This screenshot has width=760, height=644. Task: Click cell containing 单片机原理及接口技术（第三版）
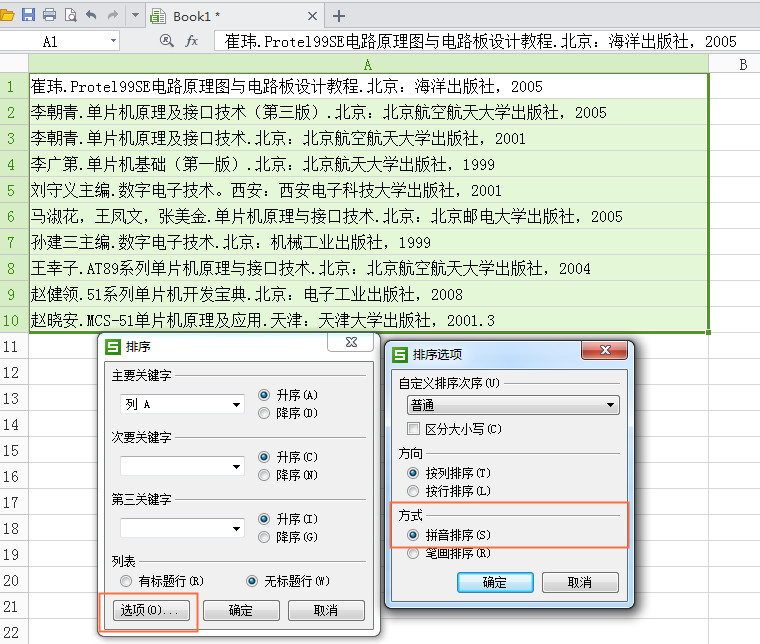368,112
